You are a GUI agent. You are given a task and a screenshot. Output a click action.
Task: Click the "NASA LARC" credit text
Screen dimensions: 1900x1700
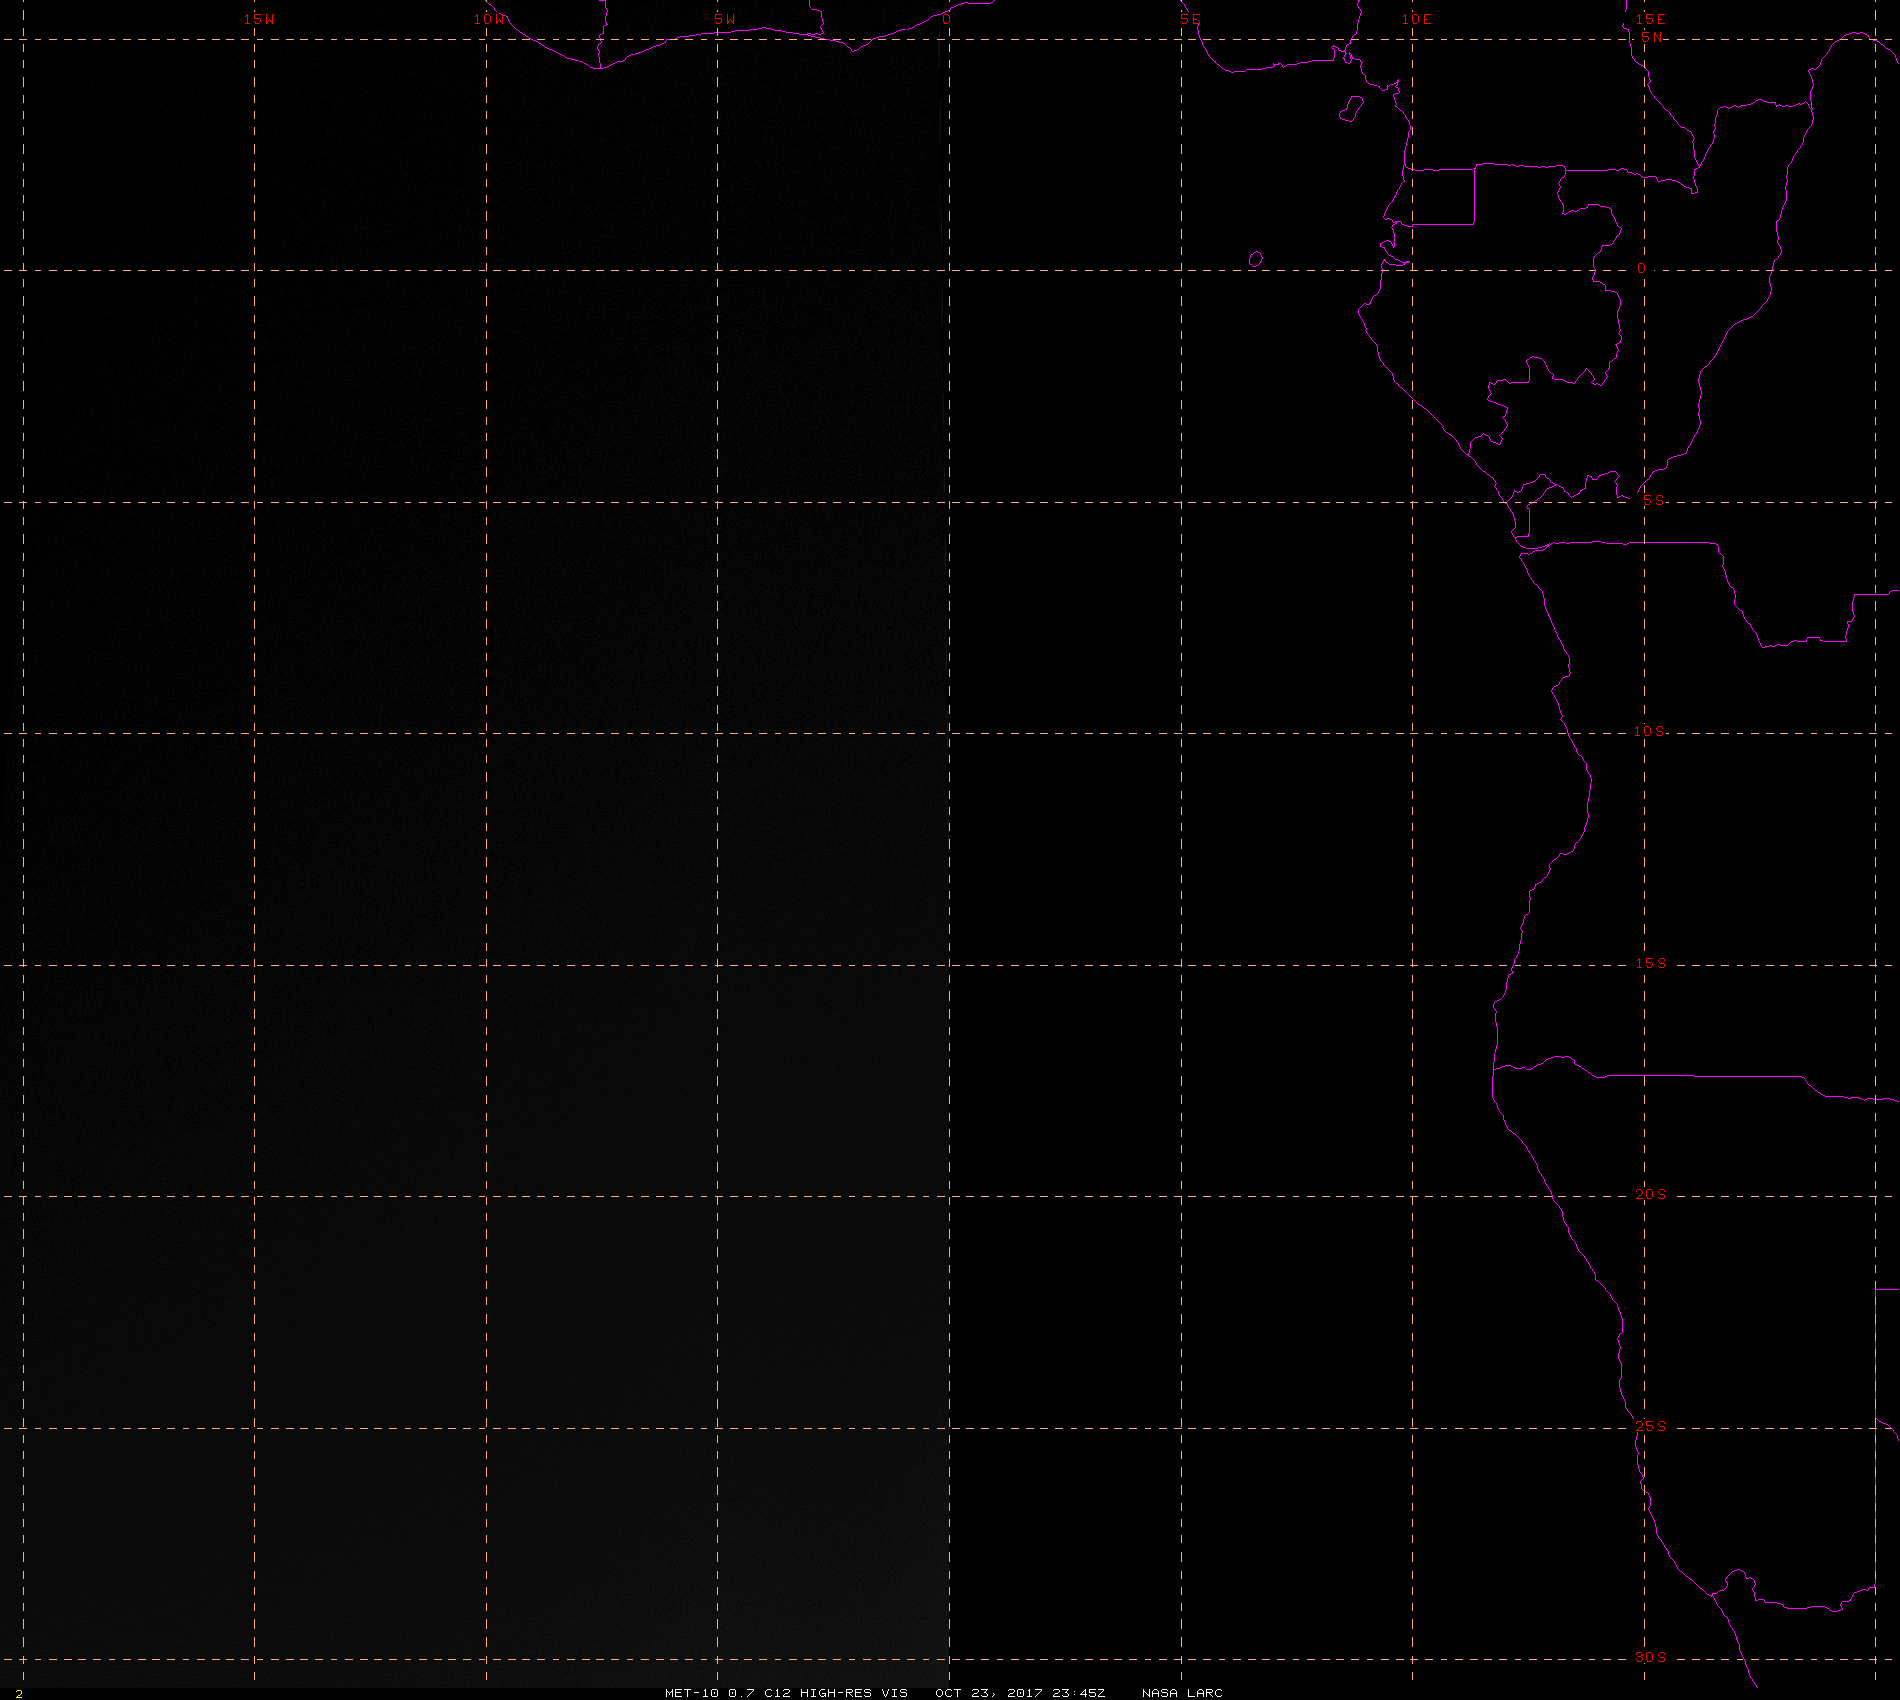click(1182, 1692)
